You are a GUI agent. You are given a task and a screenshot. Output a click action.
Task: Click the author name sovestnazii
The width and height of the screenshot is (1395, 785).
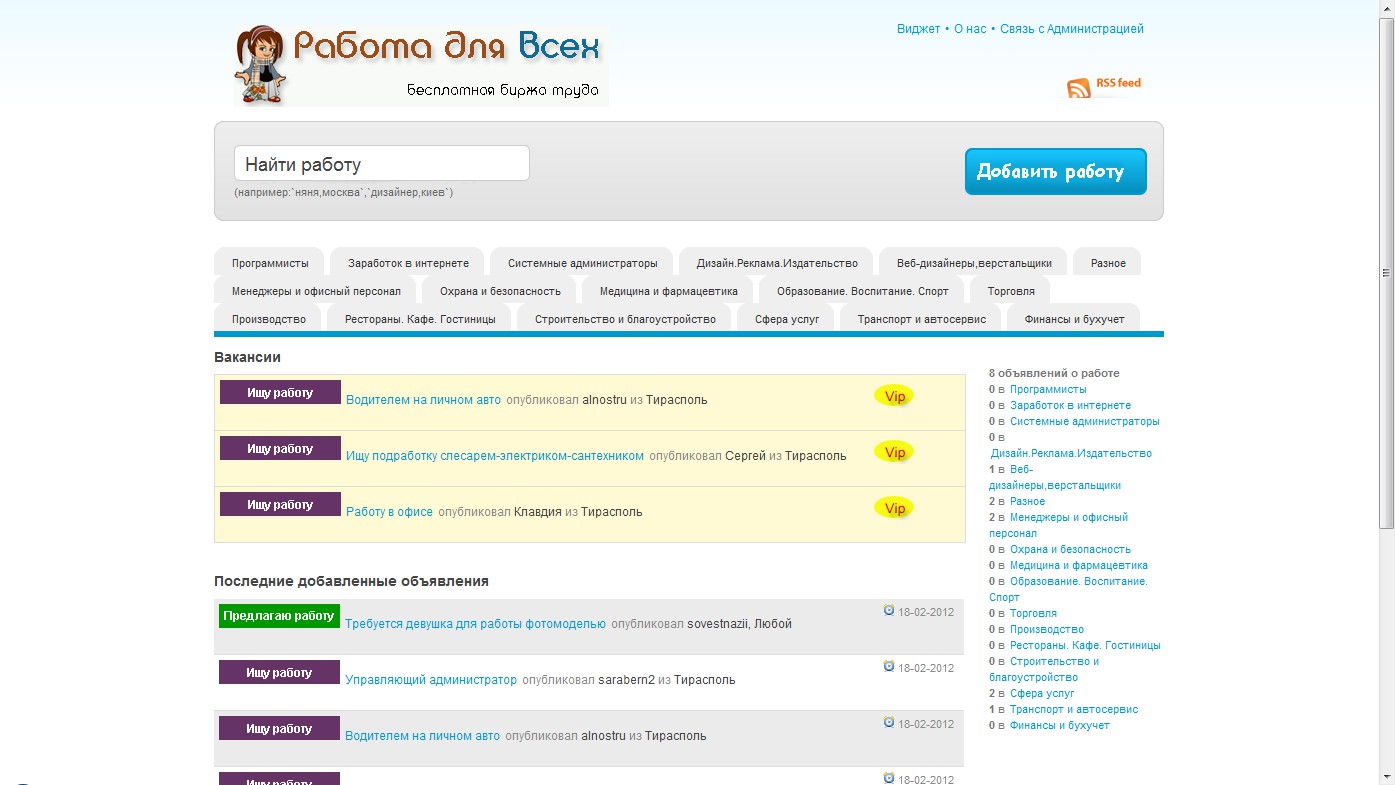(x=719, y=624)
